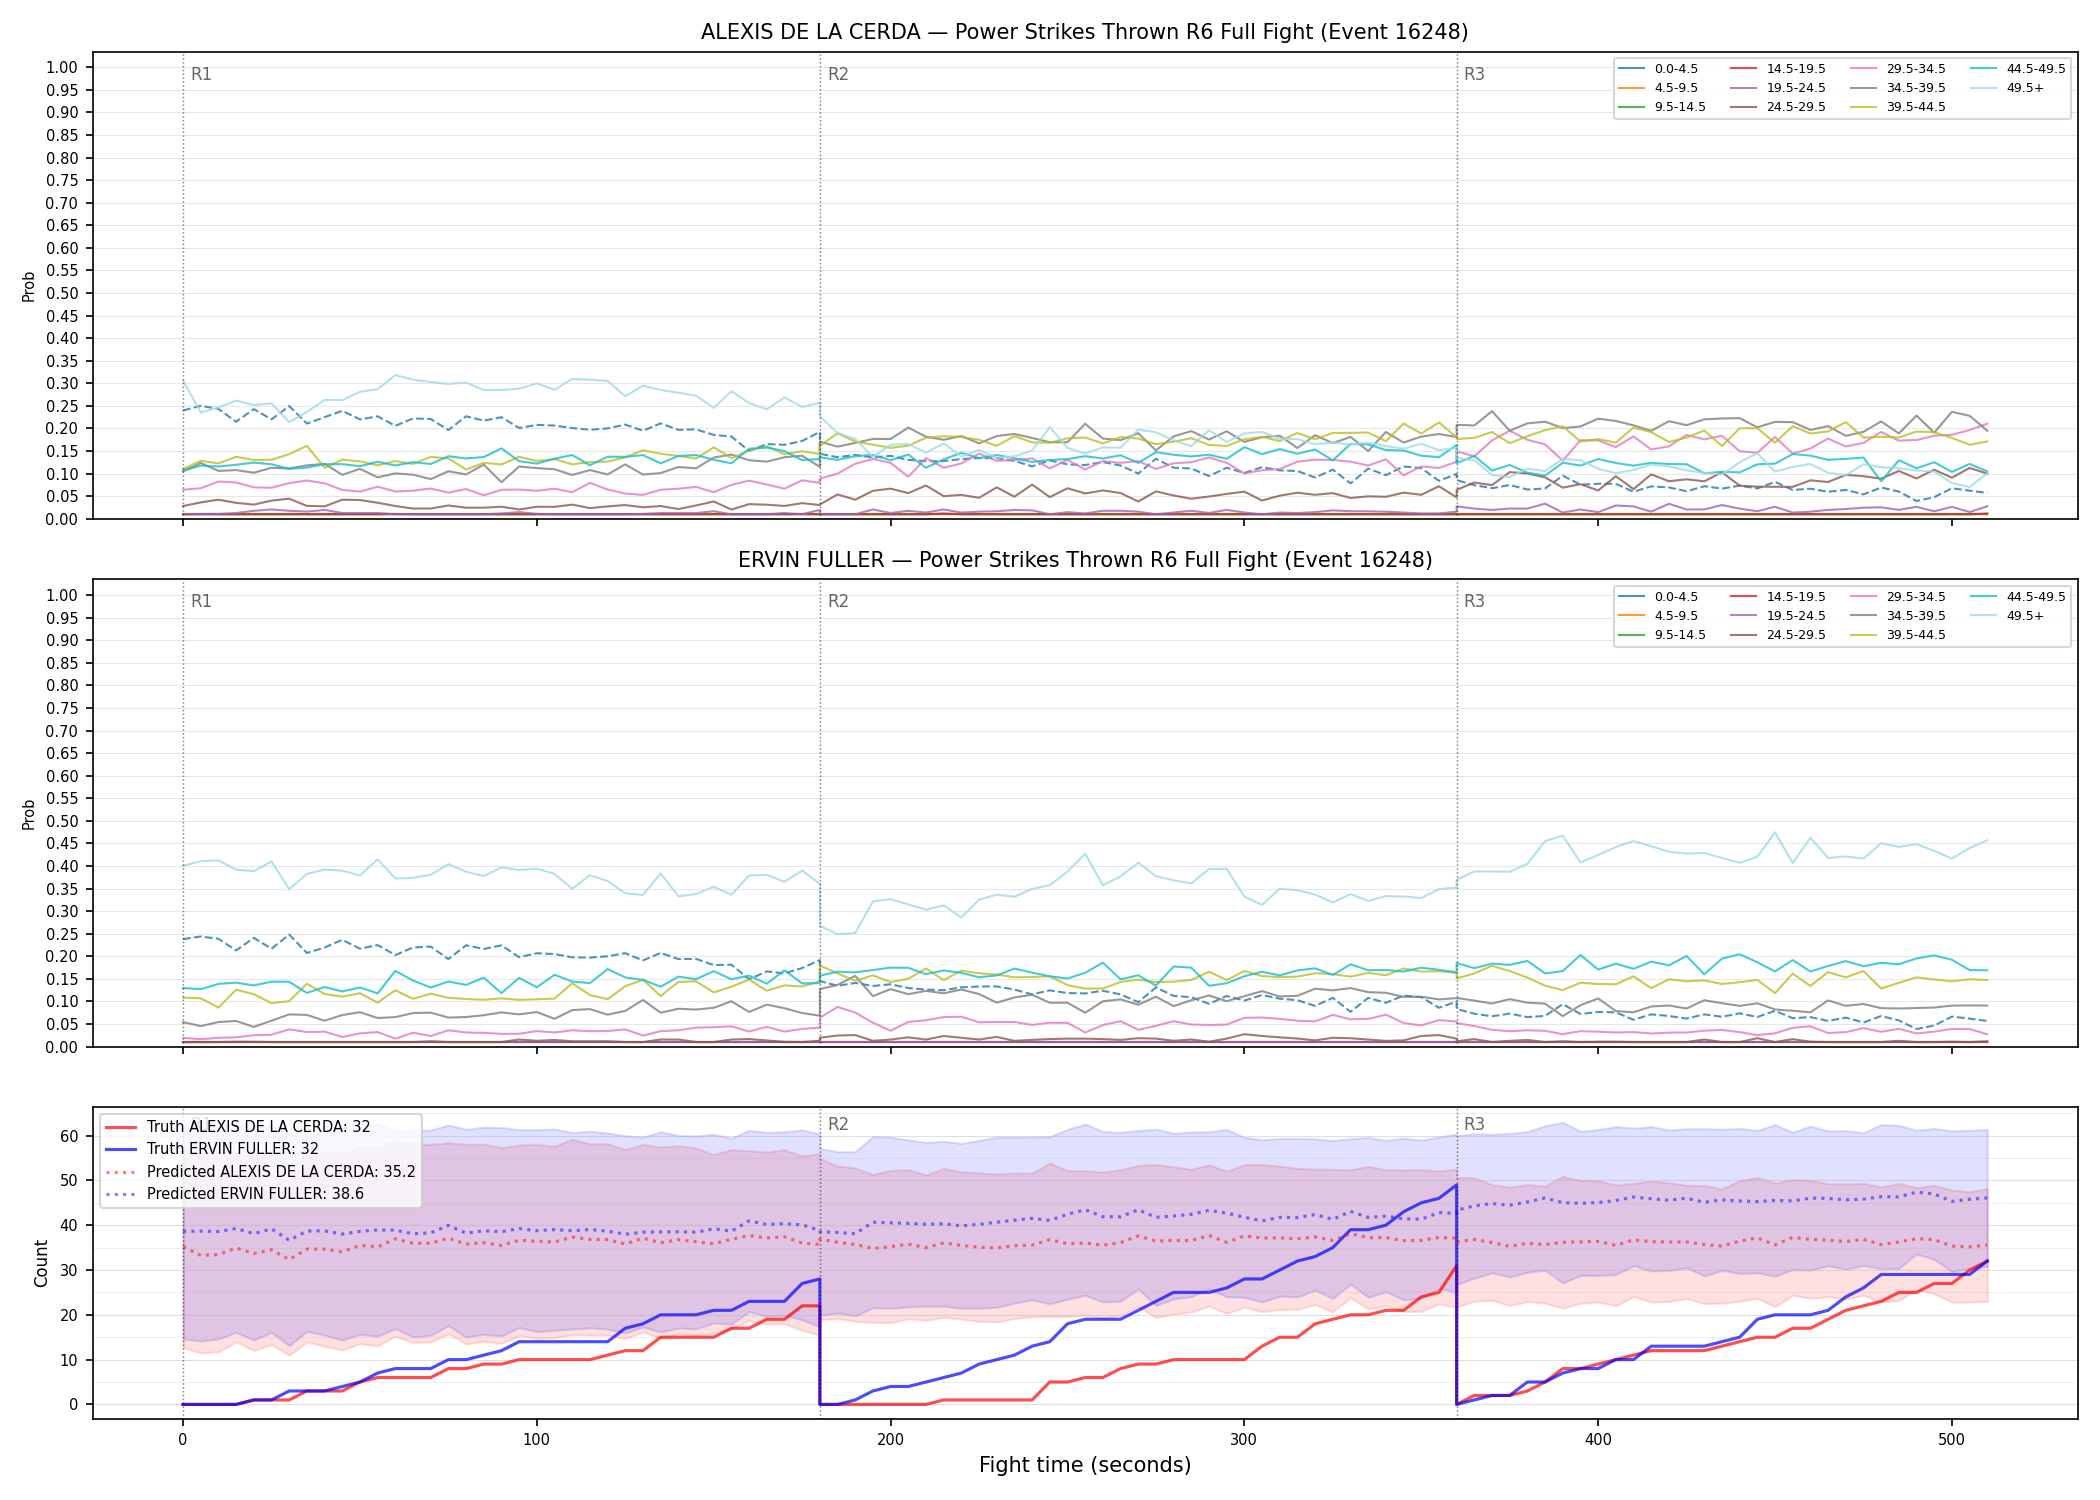Image resolution: width=2100 pixels, height=1500 pixels.
Task: Click the 60 tick on the Count axis
Action: point(69,1136)
